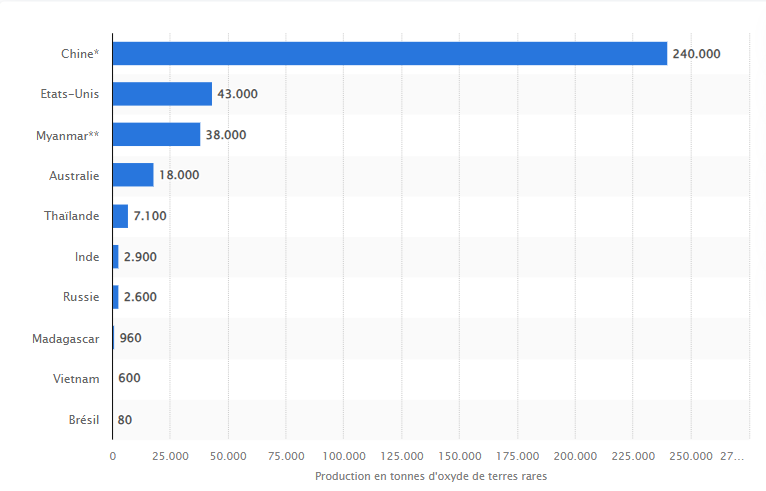The height and width of the screenshot is (491, 766).
Task: Click the 240.000 value label
Action: pos(696,54)
